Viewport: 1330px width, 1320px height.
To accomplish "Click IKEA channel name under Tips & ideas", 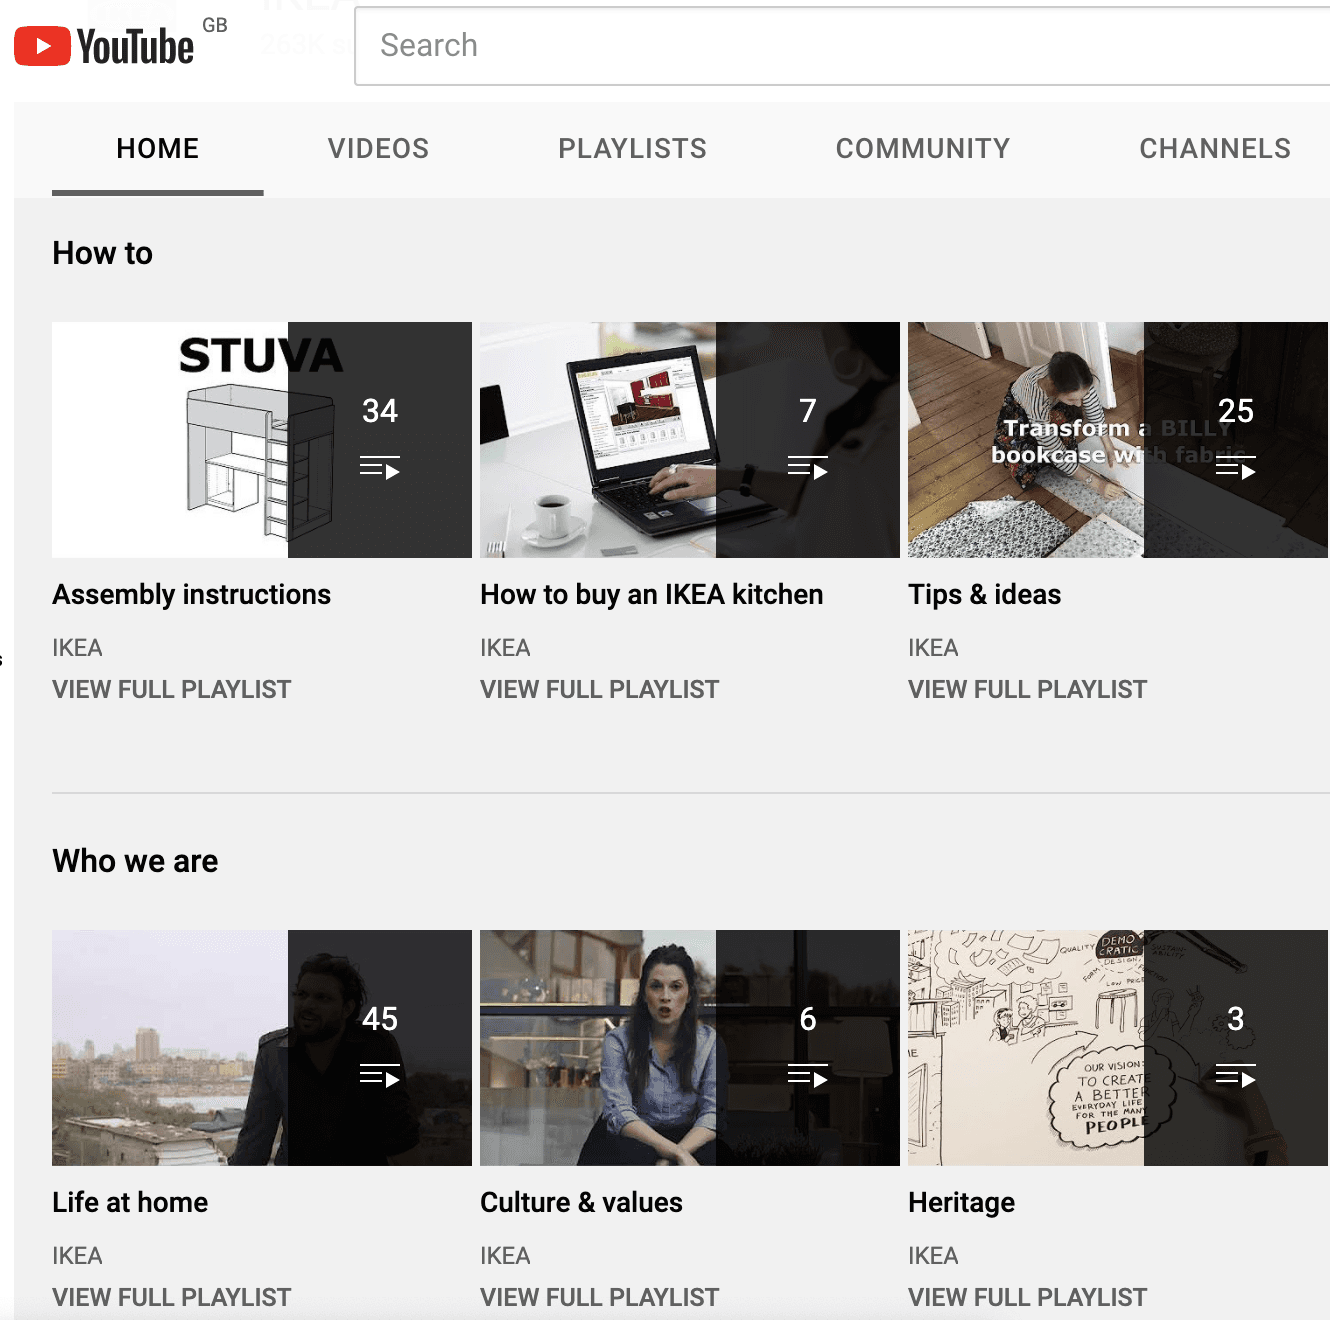I will click(933, 648).
